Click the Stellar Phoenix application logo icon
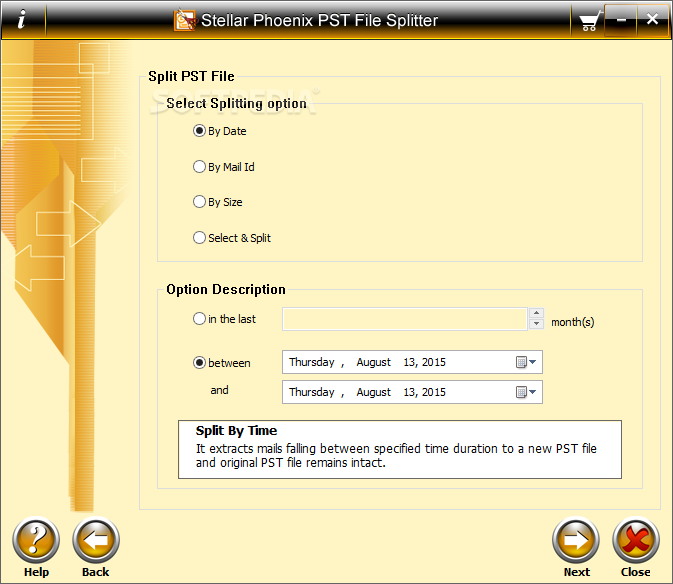This screenshot has width=673, height=584. [185, 20]
